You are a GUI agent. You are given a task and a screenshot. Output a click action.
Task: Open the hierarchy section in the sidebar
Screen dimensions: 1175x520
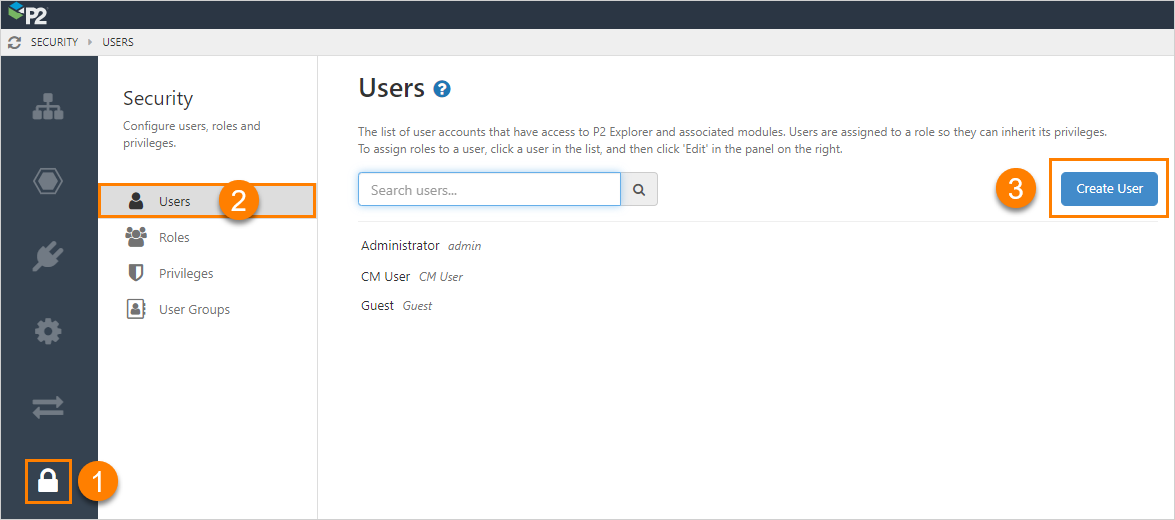coord(48,108)
